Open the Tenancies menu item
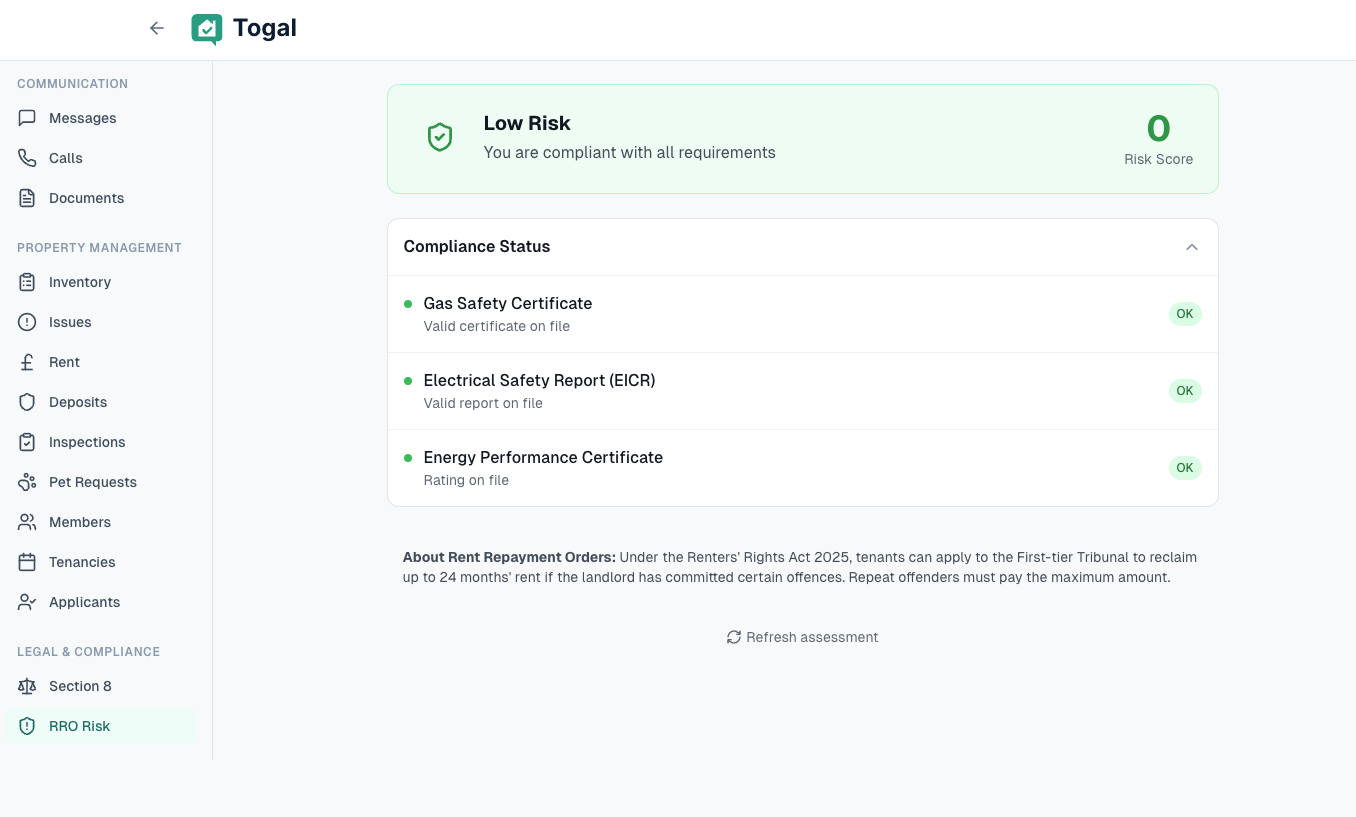This screenshot has height=817, width=1356. [82, 562]
